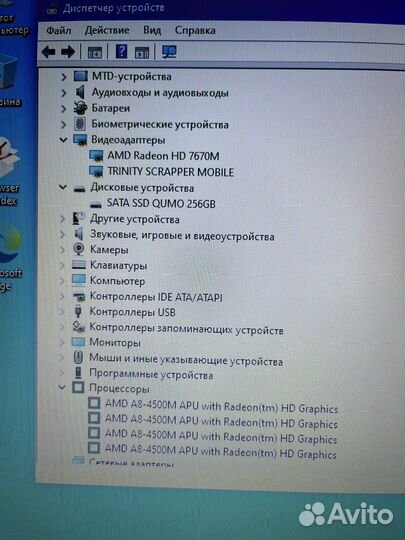Screen dimensions: 405x540
Task: Open the Справка menu
Action: 195,30
